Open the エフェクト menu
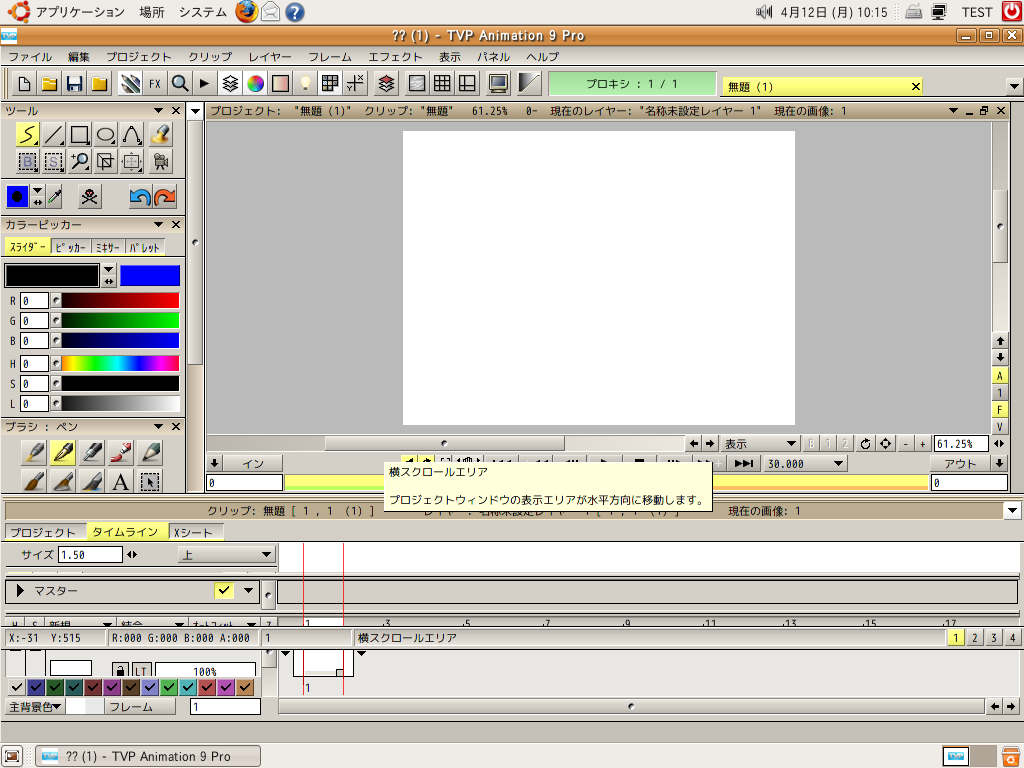The image size is (1024, 768). (x=395, y=57)
